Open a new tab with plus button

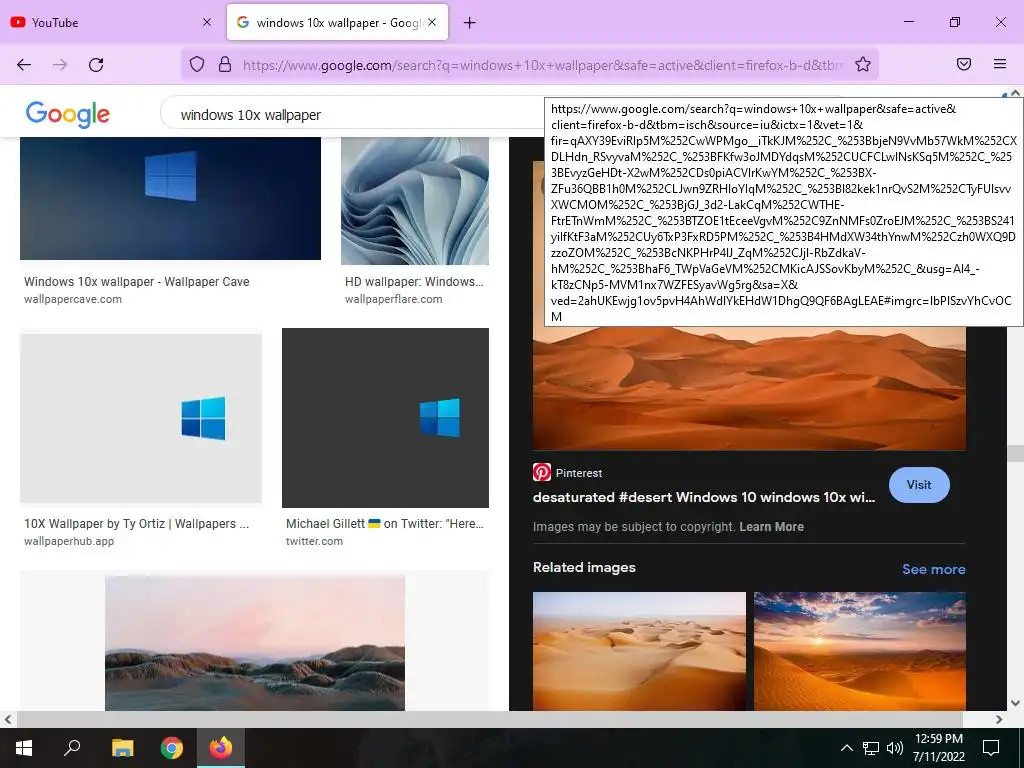point(470,23)
